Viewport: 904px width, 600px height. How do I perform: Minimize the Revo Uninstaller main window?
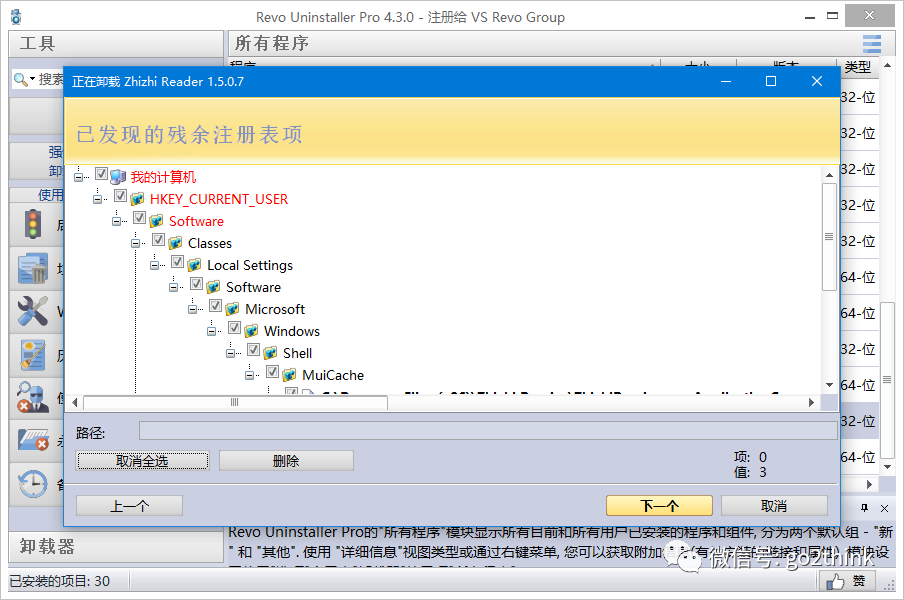tap(810, 17)
